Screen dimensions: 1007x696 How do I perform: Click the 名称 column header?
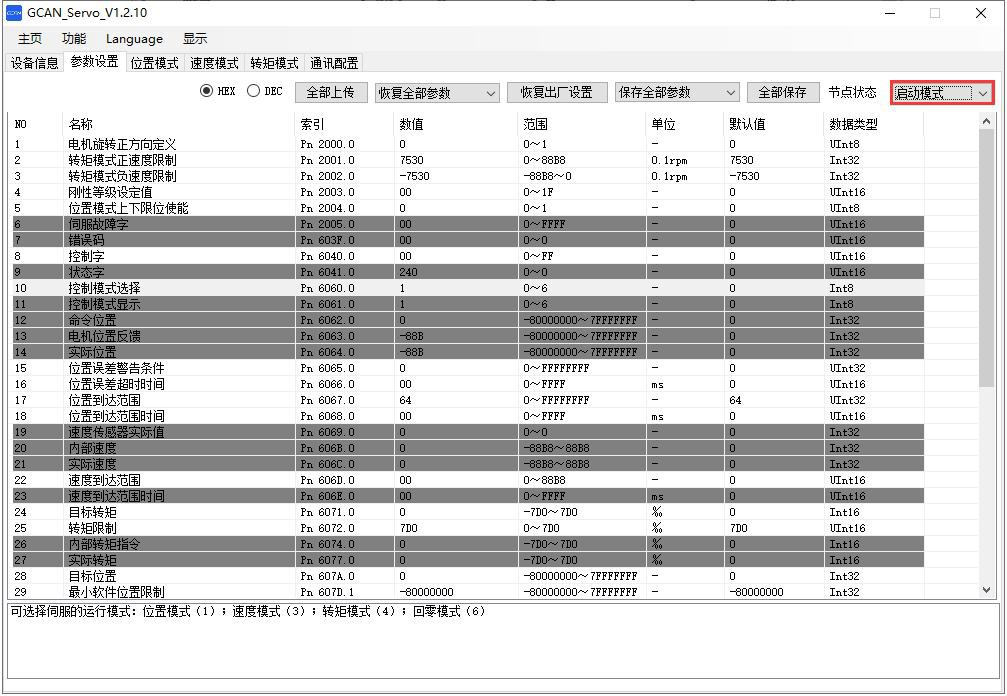pyautogui.click(x=80, y=124)
